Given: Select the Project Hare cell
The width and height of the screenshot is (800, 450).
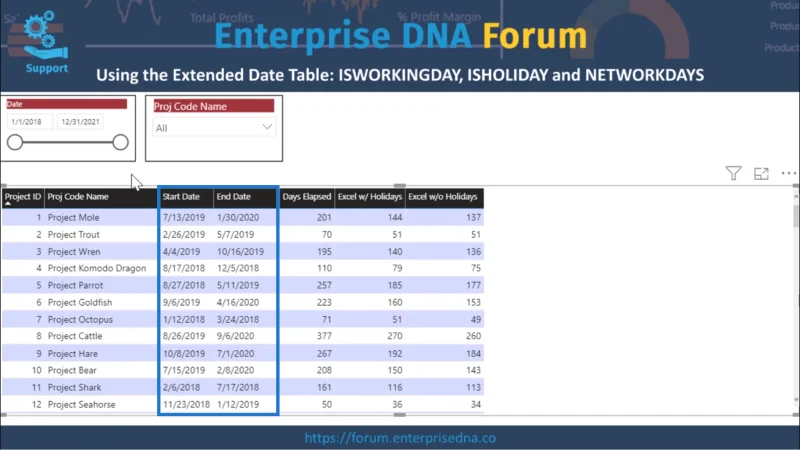Looking at the screenshot, I should coord(72,354).
